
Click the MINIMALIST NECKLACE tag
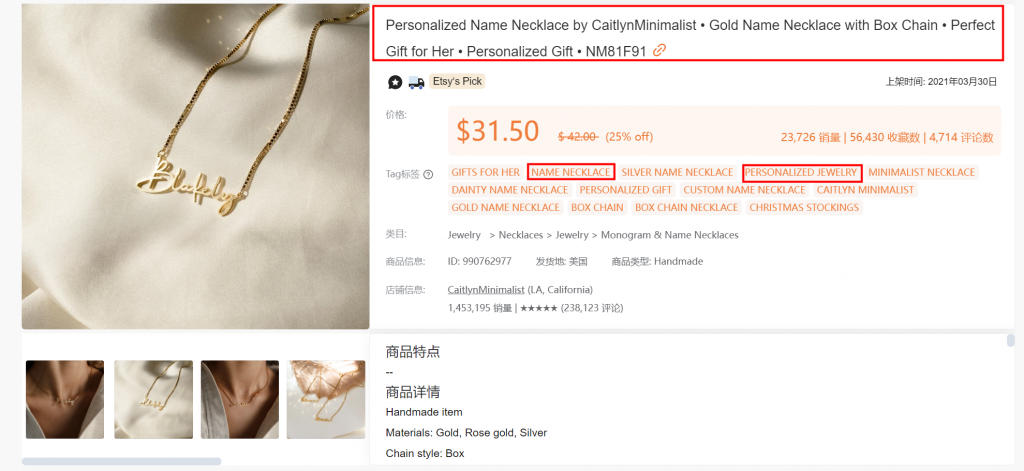point(921,172)
